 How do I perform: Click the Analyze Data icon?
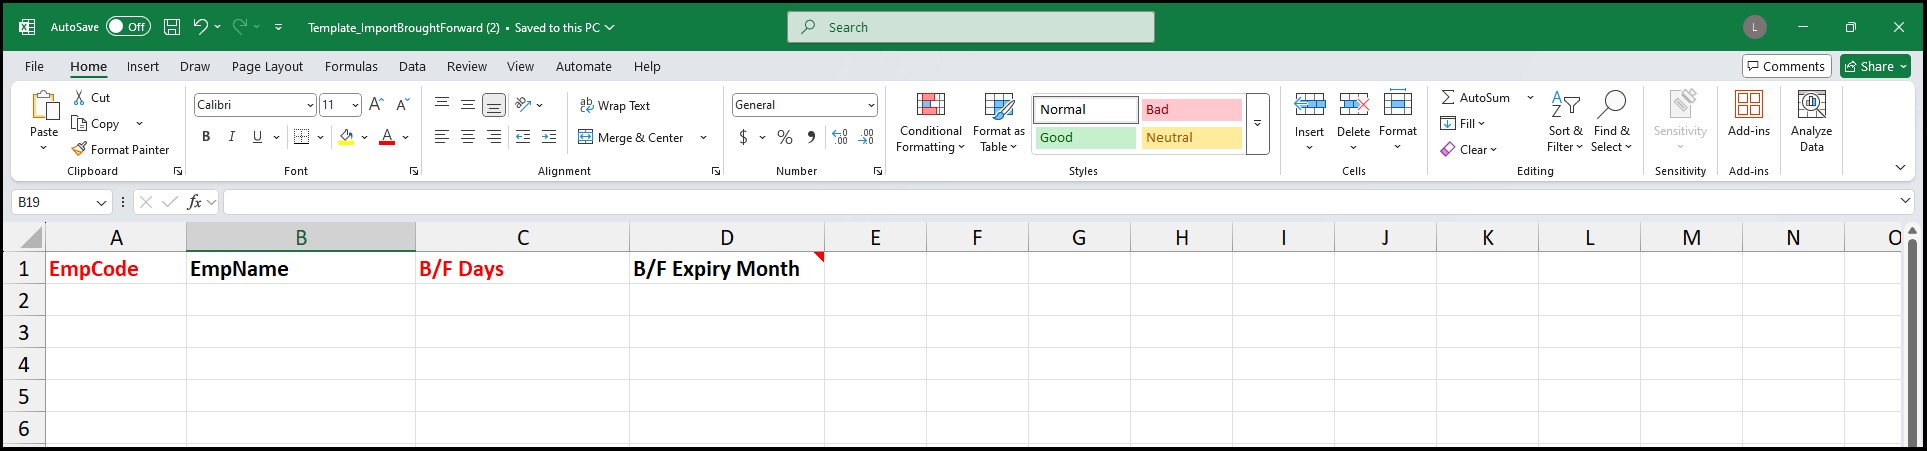click(x=1811, y=105)
